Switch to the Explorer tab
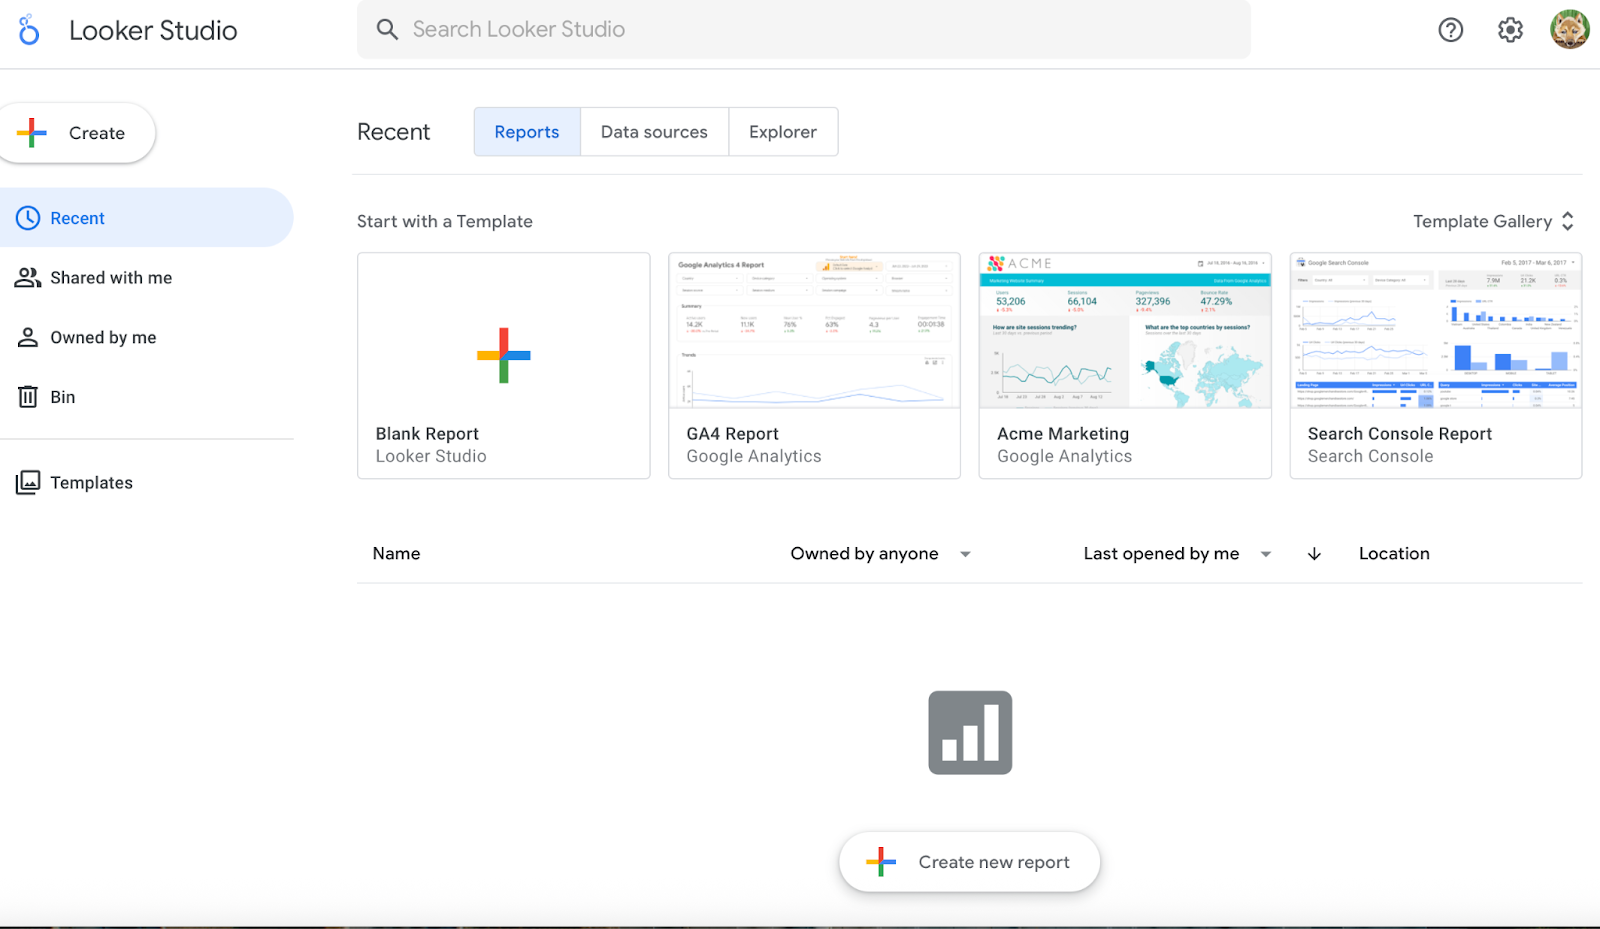The height and width of the screenshot is (929, 1600). 783,132
